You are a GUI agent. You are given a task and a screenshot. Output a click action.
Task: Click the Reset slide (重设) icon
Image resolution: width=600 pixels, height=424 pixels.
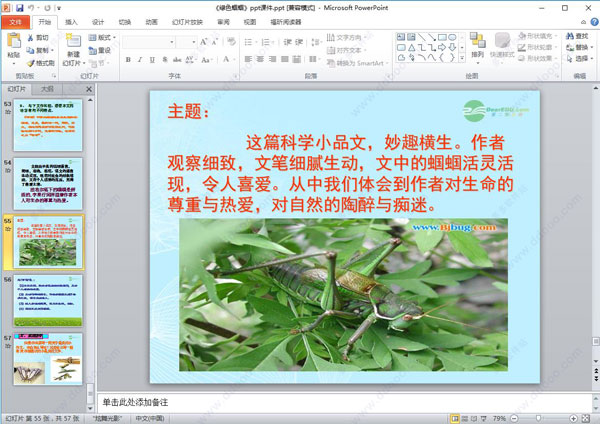[x=93, y=50]
